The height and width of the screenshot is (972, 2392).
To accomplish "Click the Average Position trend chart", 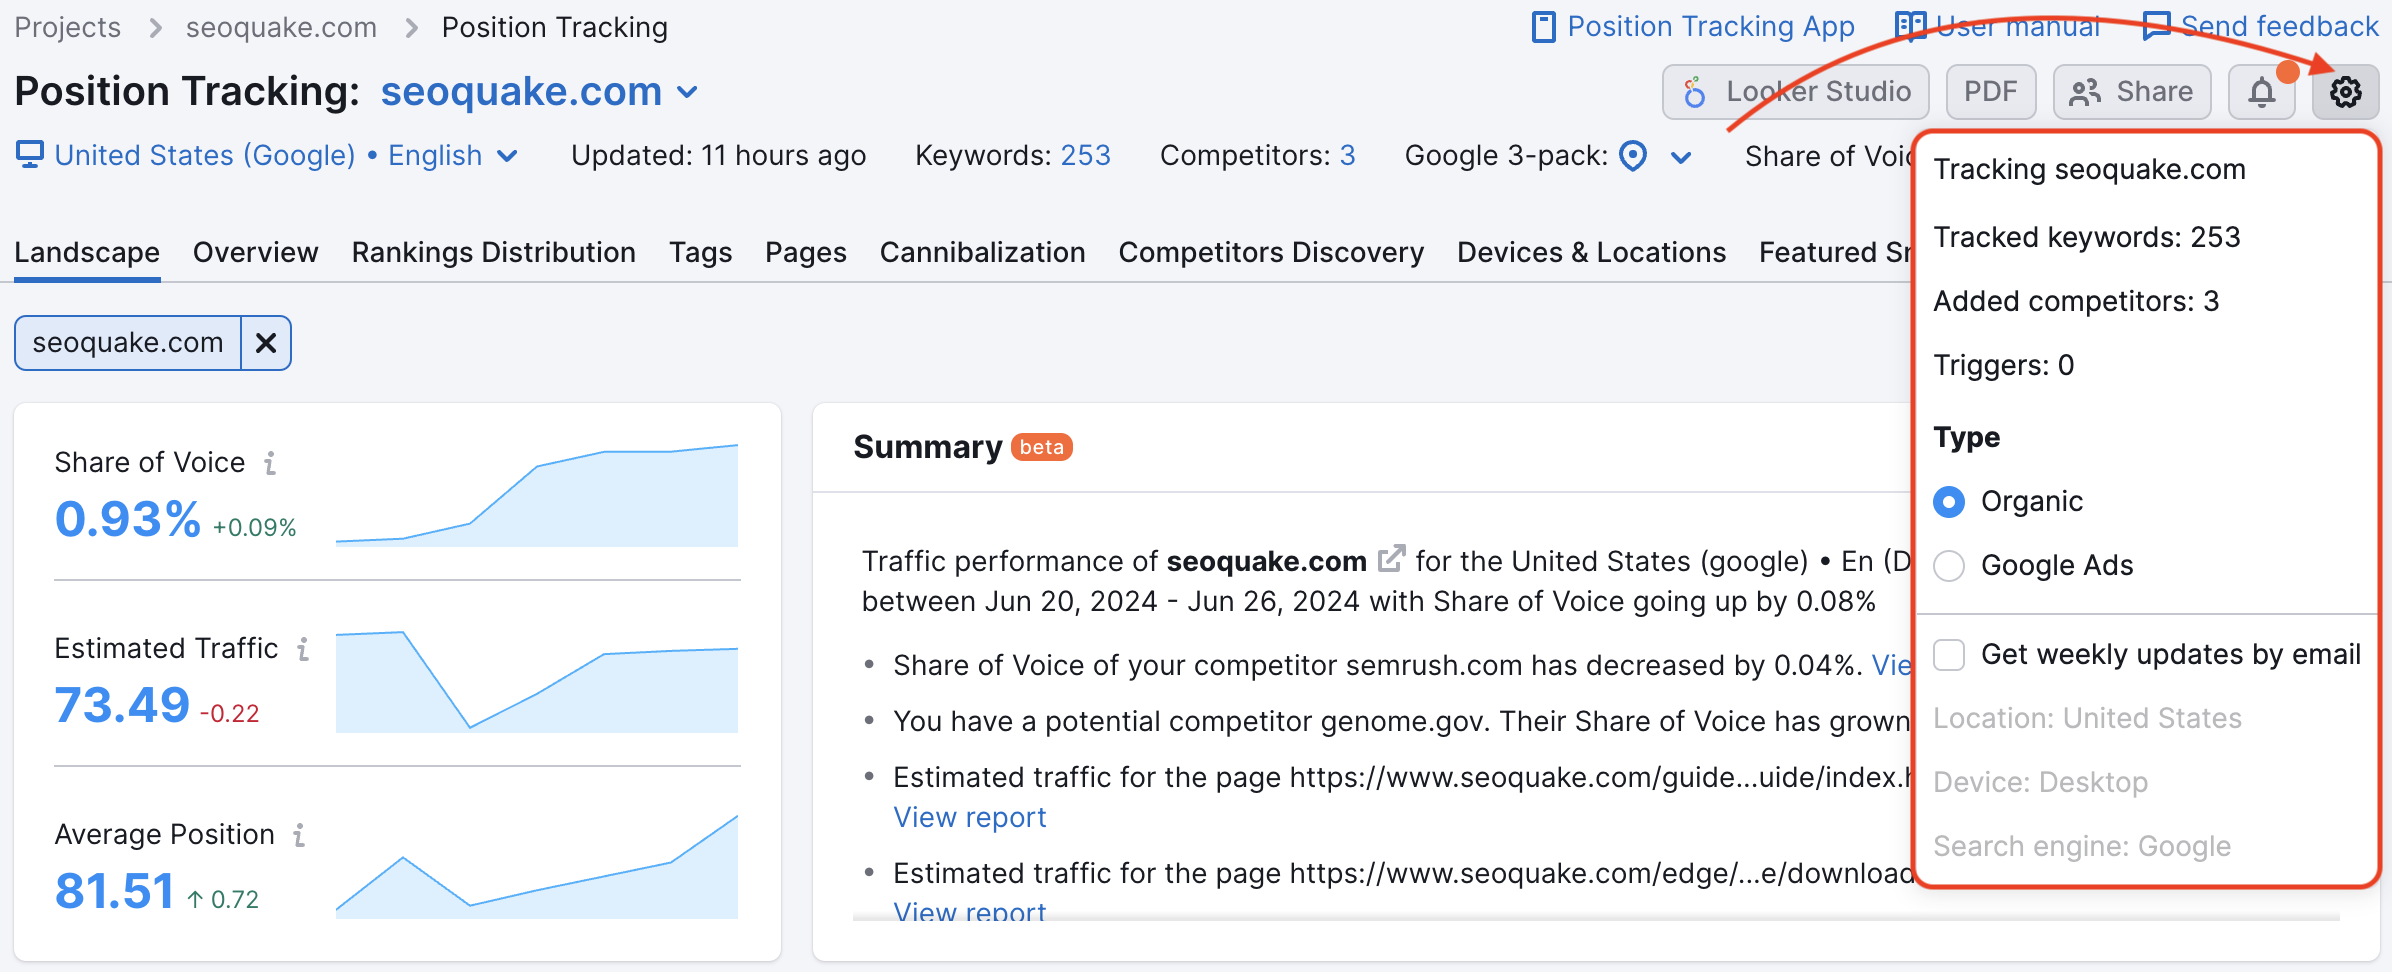I will [x=537, y=867].
